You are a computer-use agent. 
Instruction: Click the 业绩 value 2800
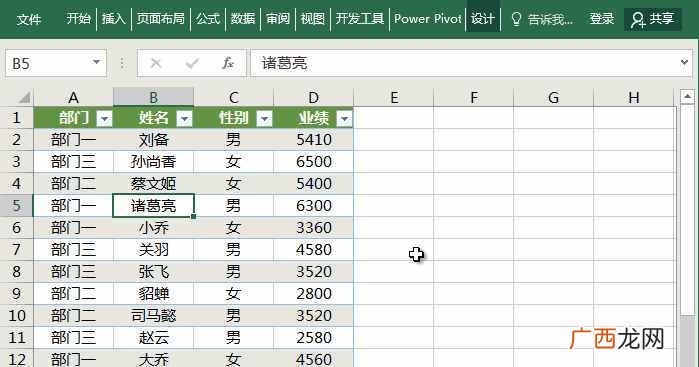pyautogui.click(x=313, y=293)
